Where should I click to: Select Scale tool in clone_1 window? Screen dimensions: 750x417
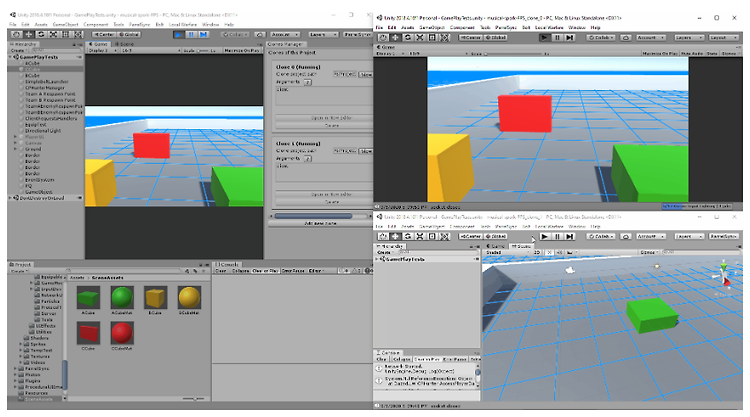(x=420, y=236)
